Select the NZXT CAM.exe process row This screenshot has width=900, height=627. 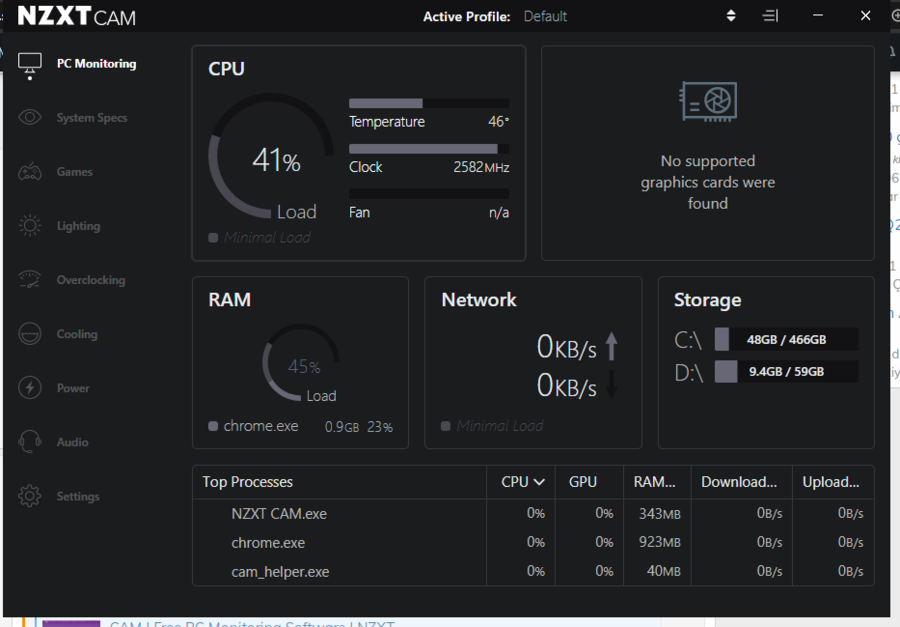[279, 514]
